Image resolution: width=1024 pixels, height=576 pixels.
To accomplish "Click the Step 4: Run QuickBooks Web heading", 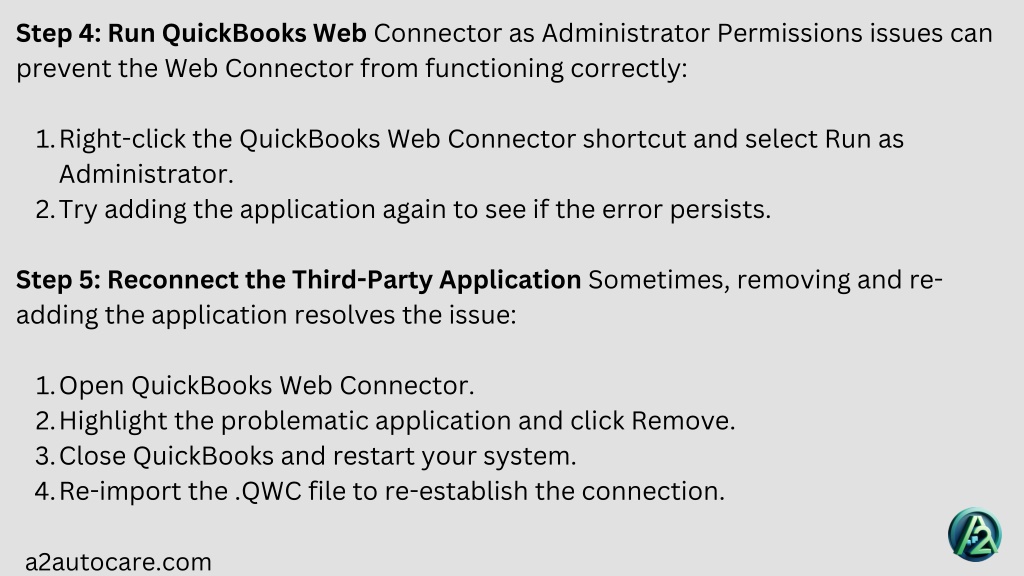I will click(191, 33).
